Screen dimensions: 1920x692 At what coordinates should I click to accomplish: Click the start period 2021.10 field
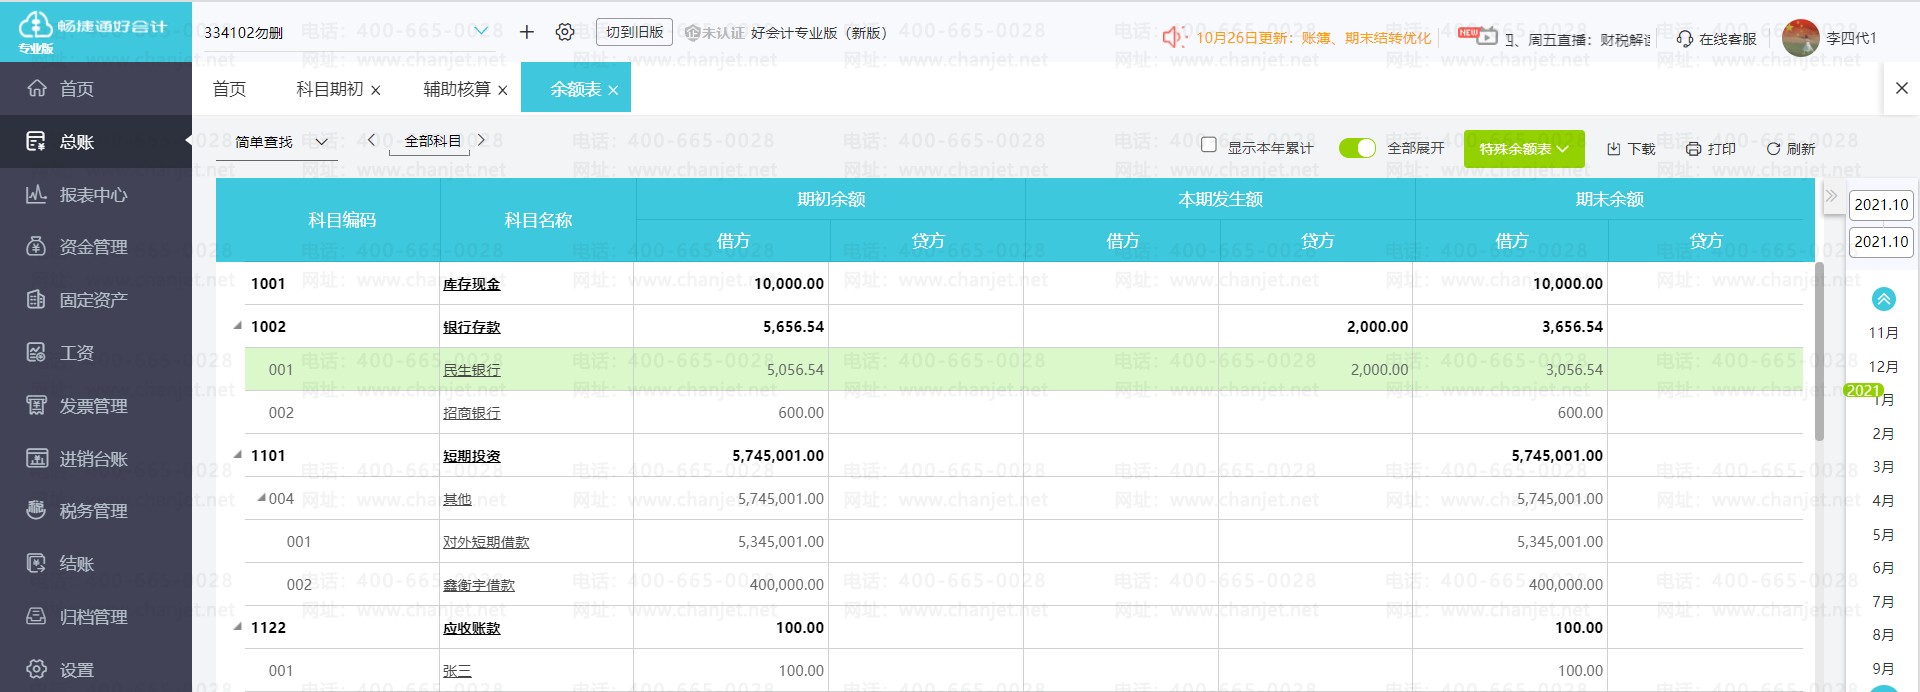pos(1880,205)
